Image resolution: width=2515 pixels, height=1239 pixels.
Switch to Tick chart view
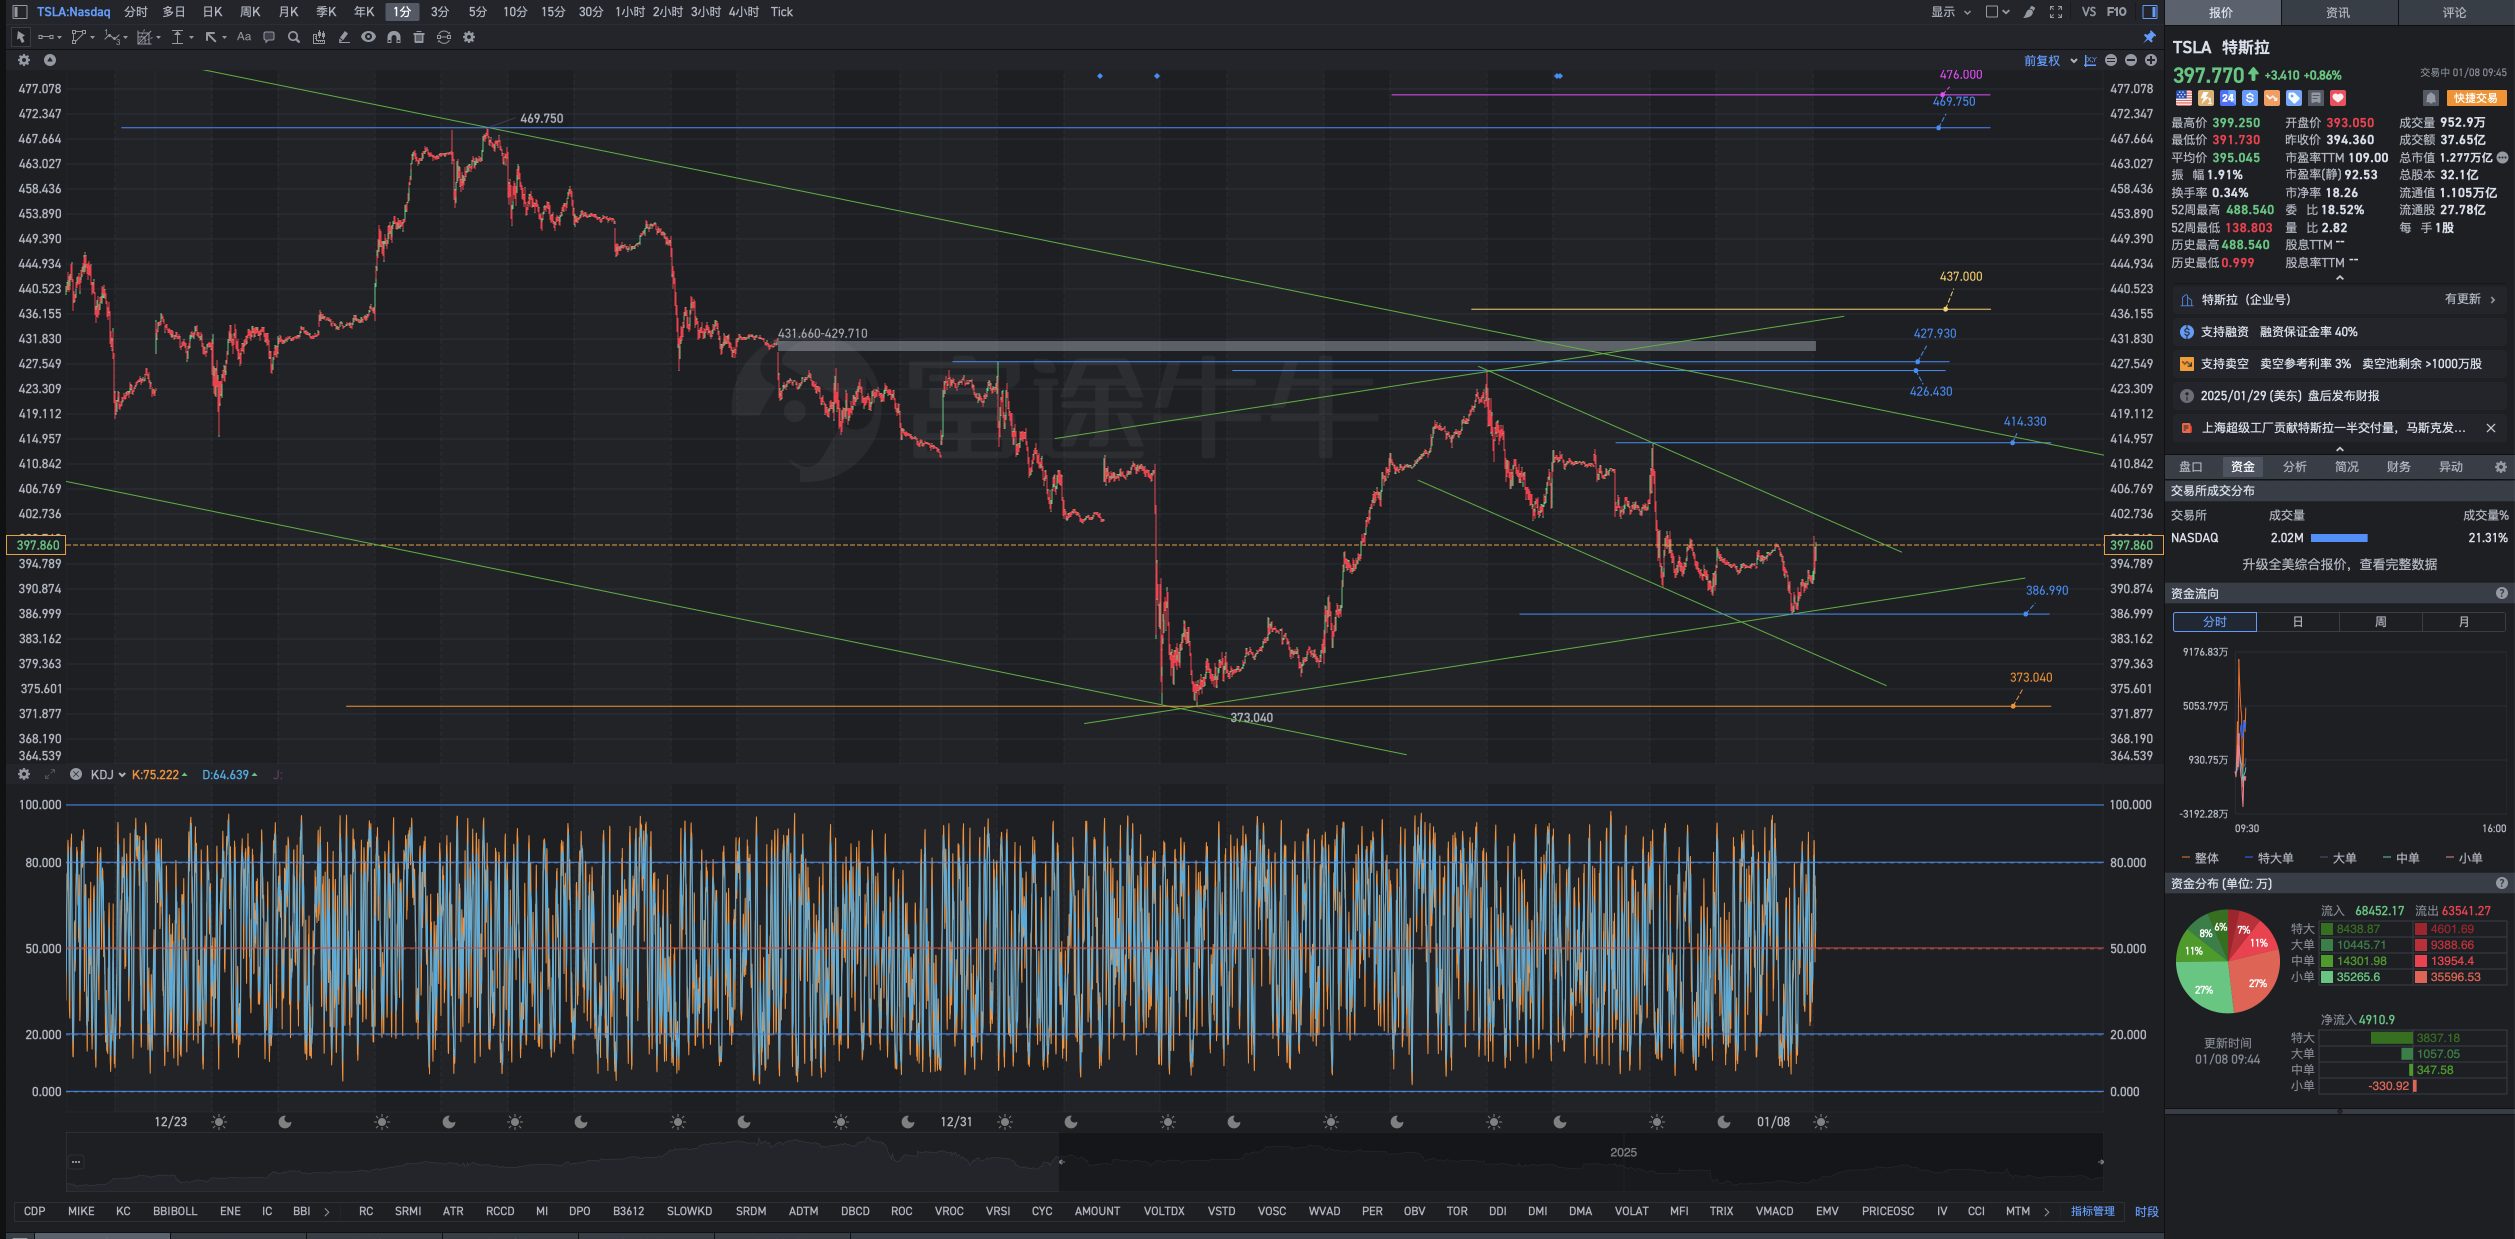point(782,12)
